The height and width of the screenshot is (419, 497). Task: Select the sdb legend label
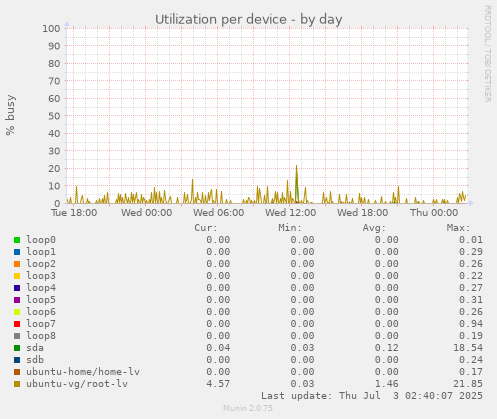(x=35, y=360)
